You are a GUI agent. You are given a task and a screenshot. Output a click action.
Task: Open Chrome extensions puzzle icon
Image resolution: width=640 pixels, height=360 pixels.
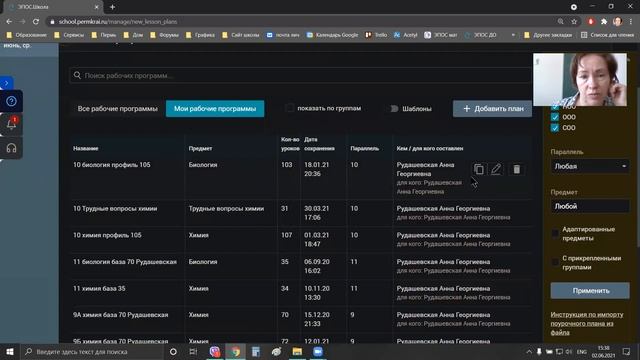604,22
